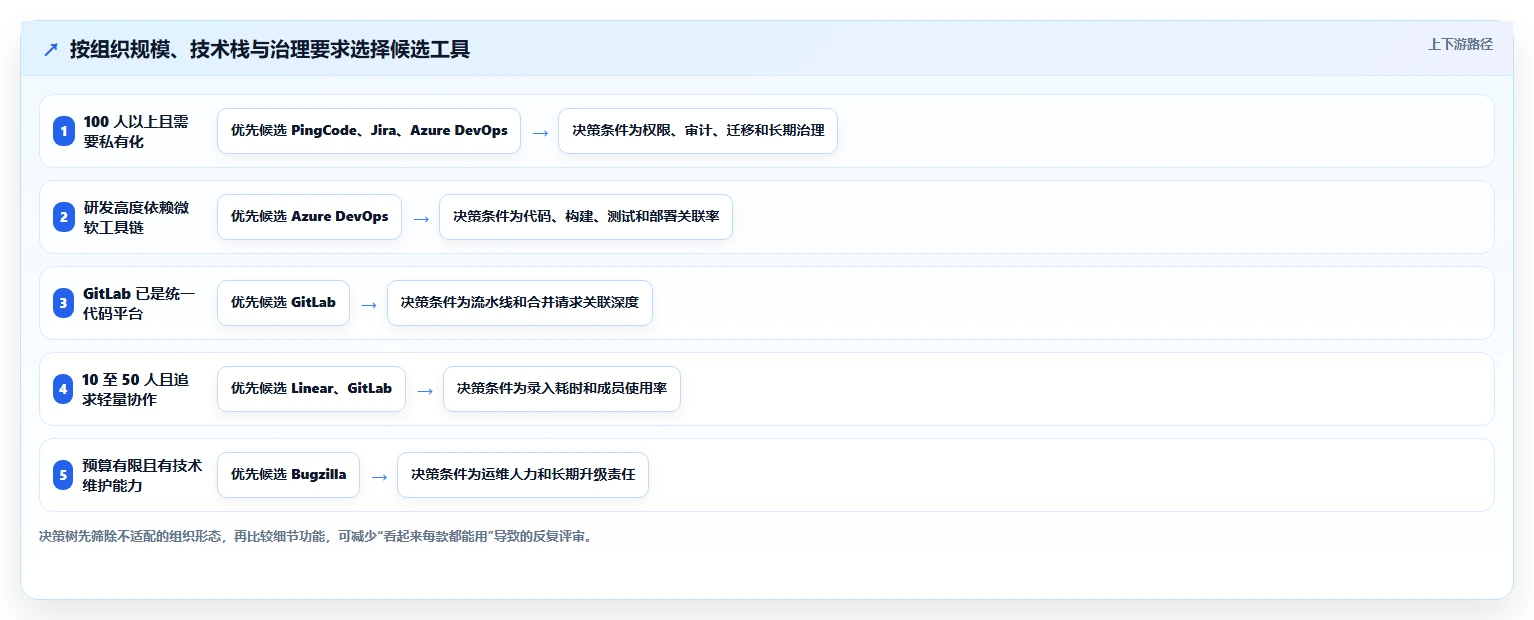
Task: Click the text 100 人以上且需要私有化
Action: point(137,131)
